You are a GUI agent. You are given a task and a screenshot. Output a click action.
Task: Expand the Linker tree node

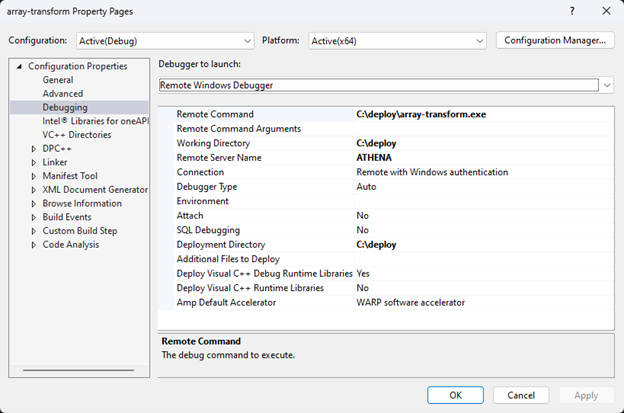tap(34, 162)
